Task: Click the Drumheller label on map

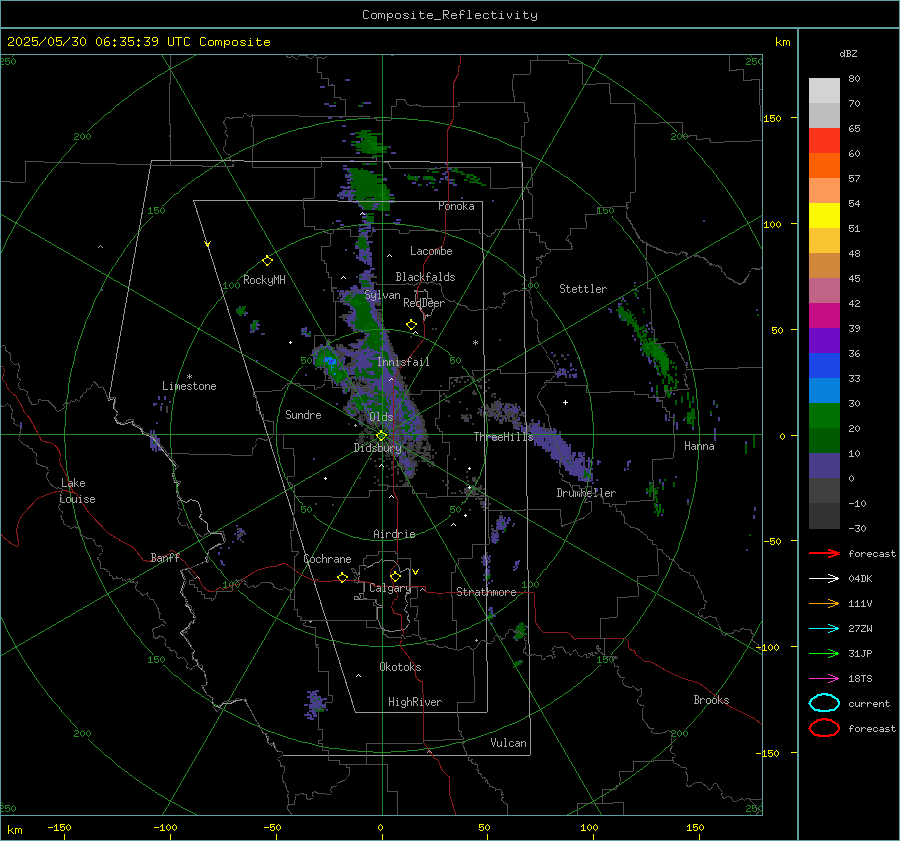Action: click(586, 493)
